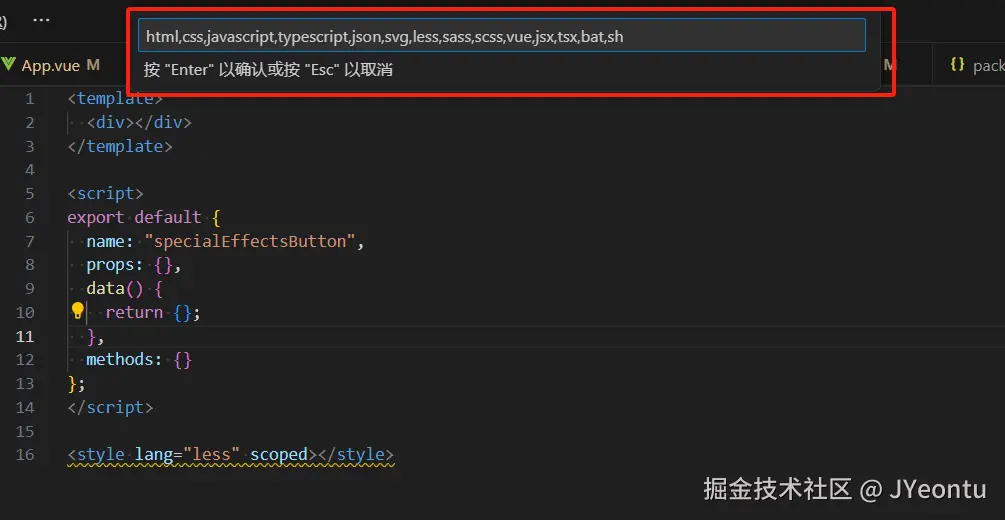Click line number 13 in the gutter

tap(25, 383)
